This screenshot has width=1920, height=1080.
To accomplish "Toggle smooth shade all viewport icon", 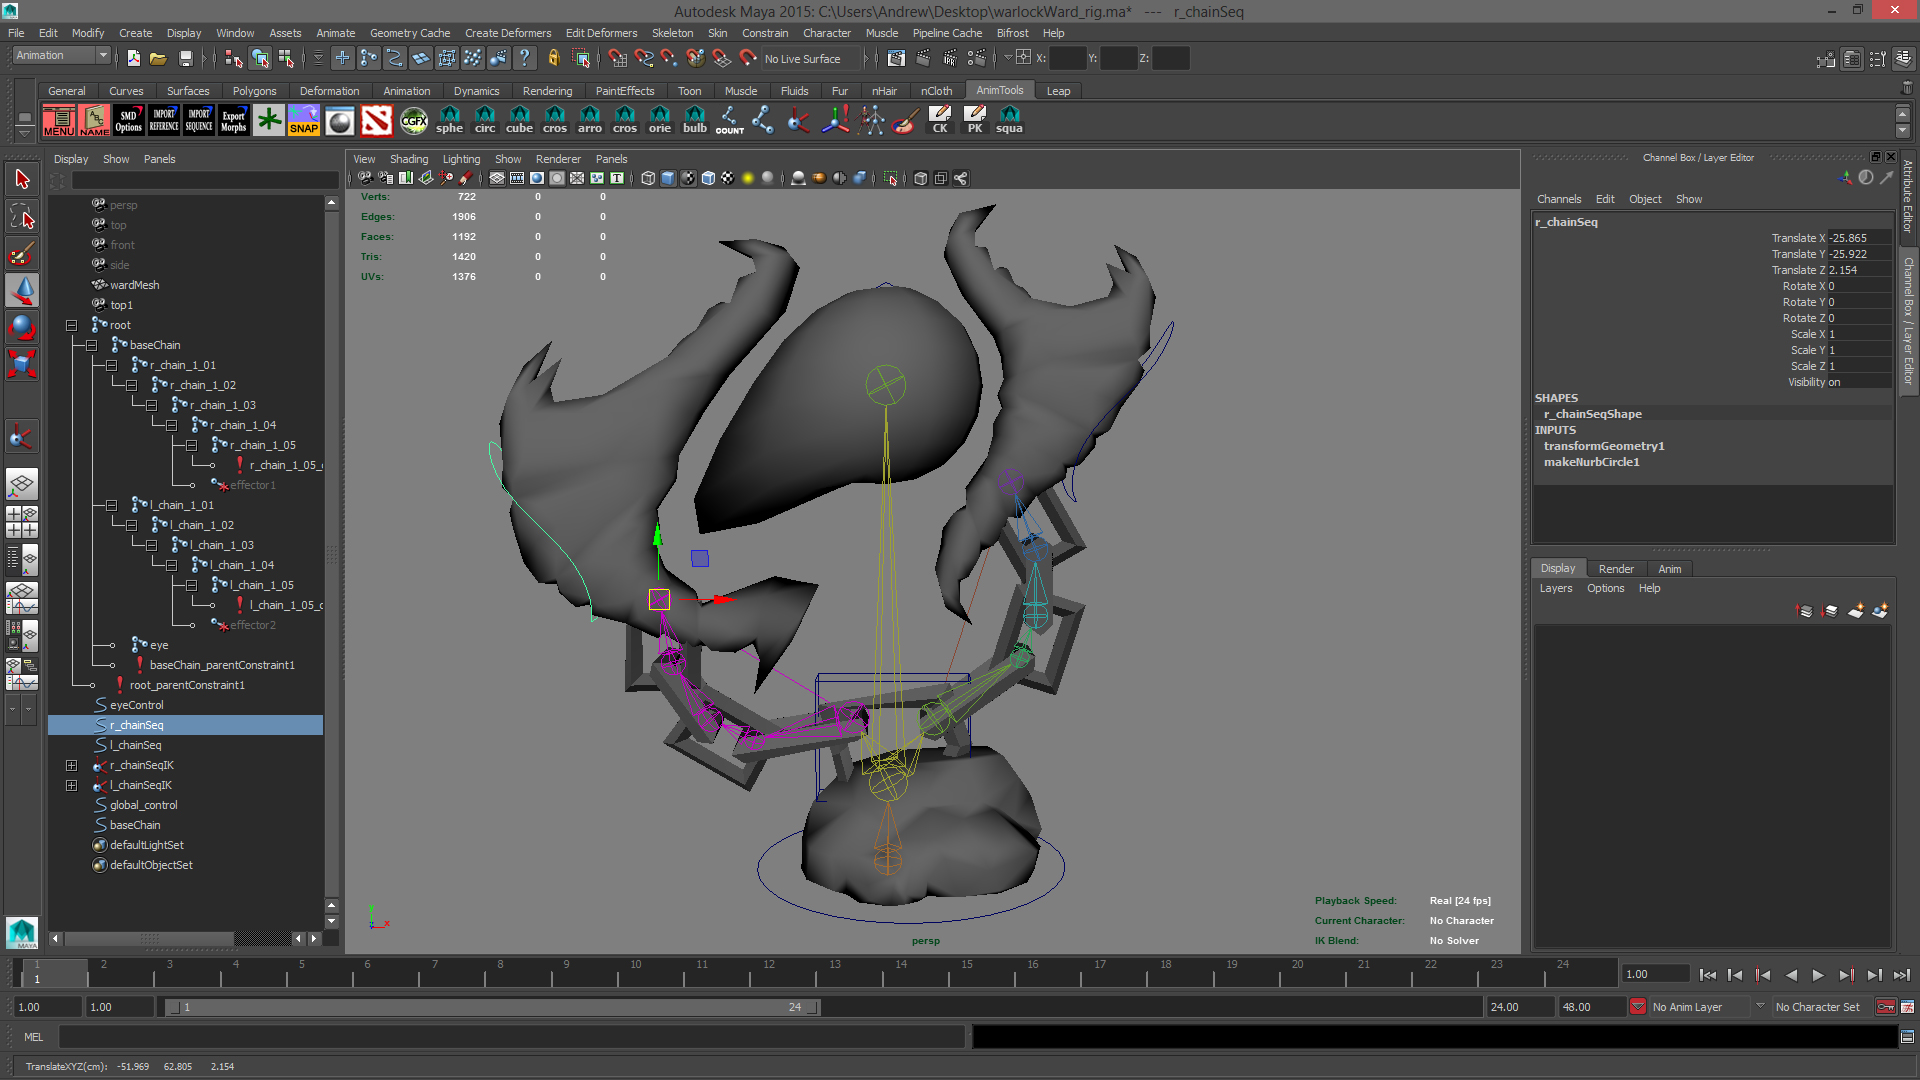I will click(x=668, y=178).
